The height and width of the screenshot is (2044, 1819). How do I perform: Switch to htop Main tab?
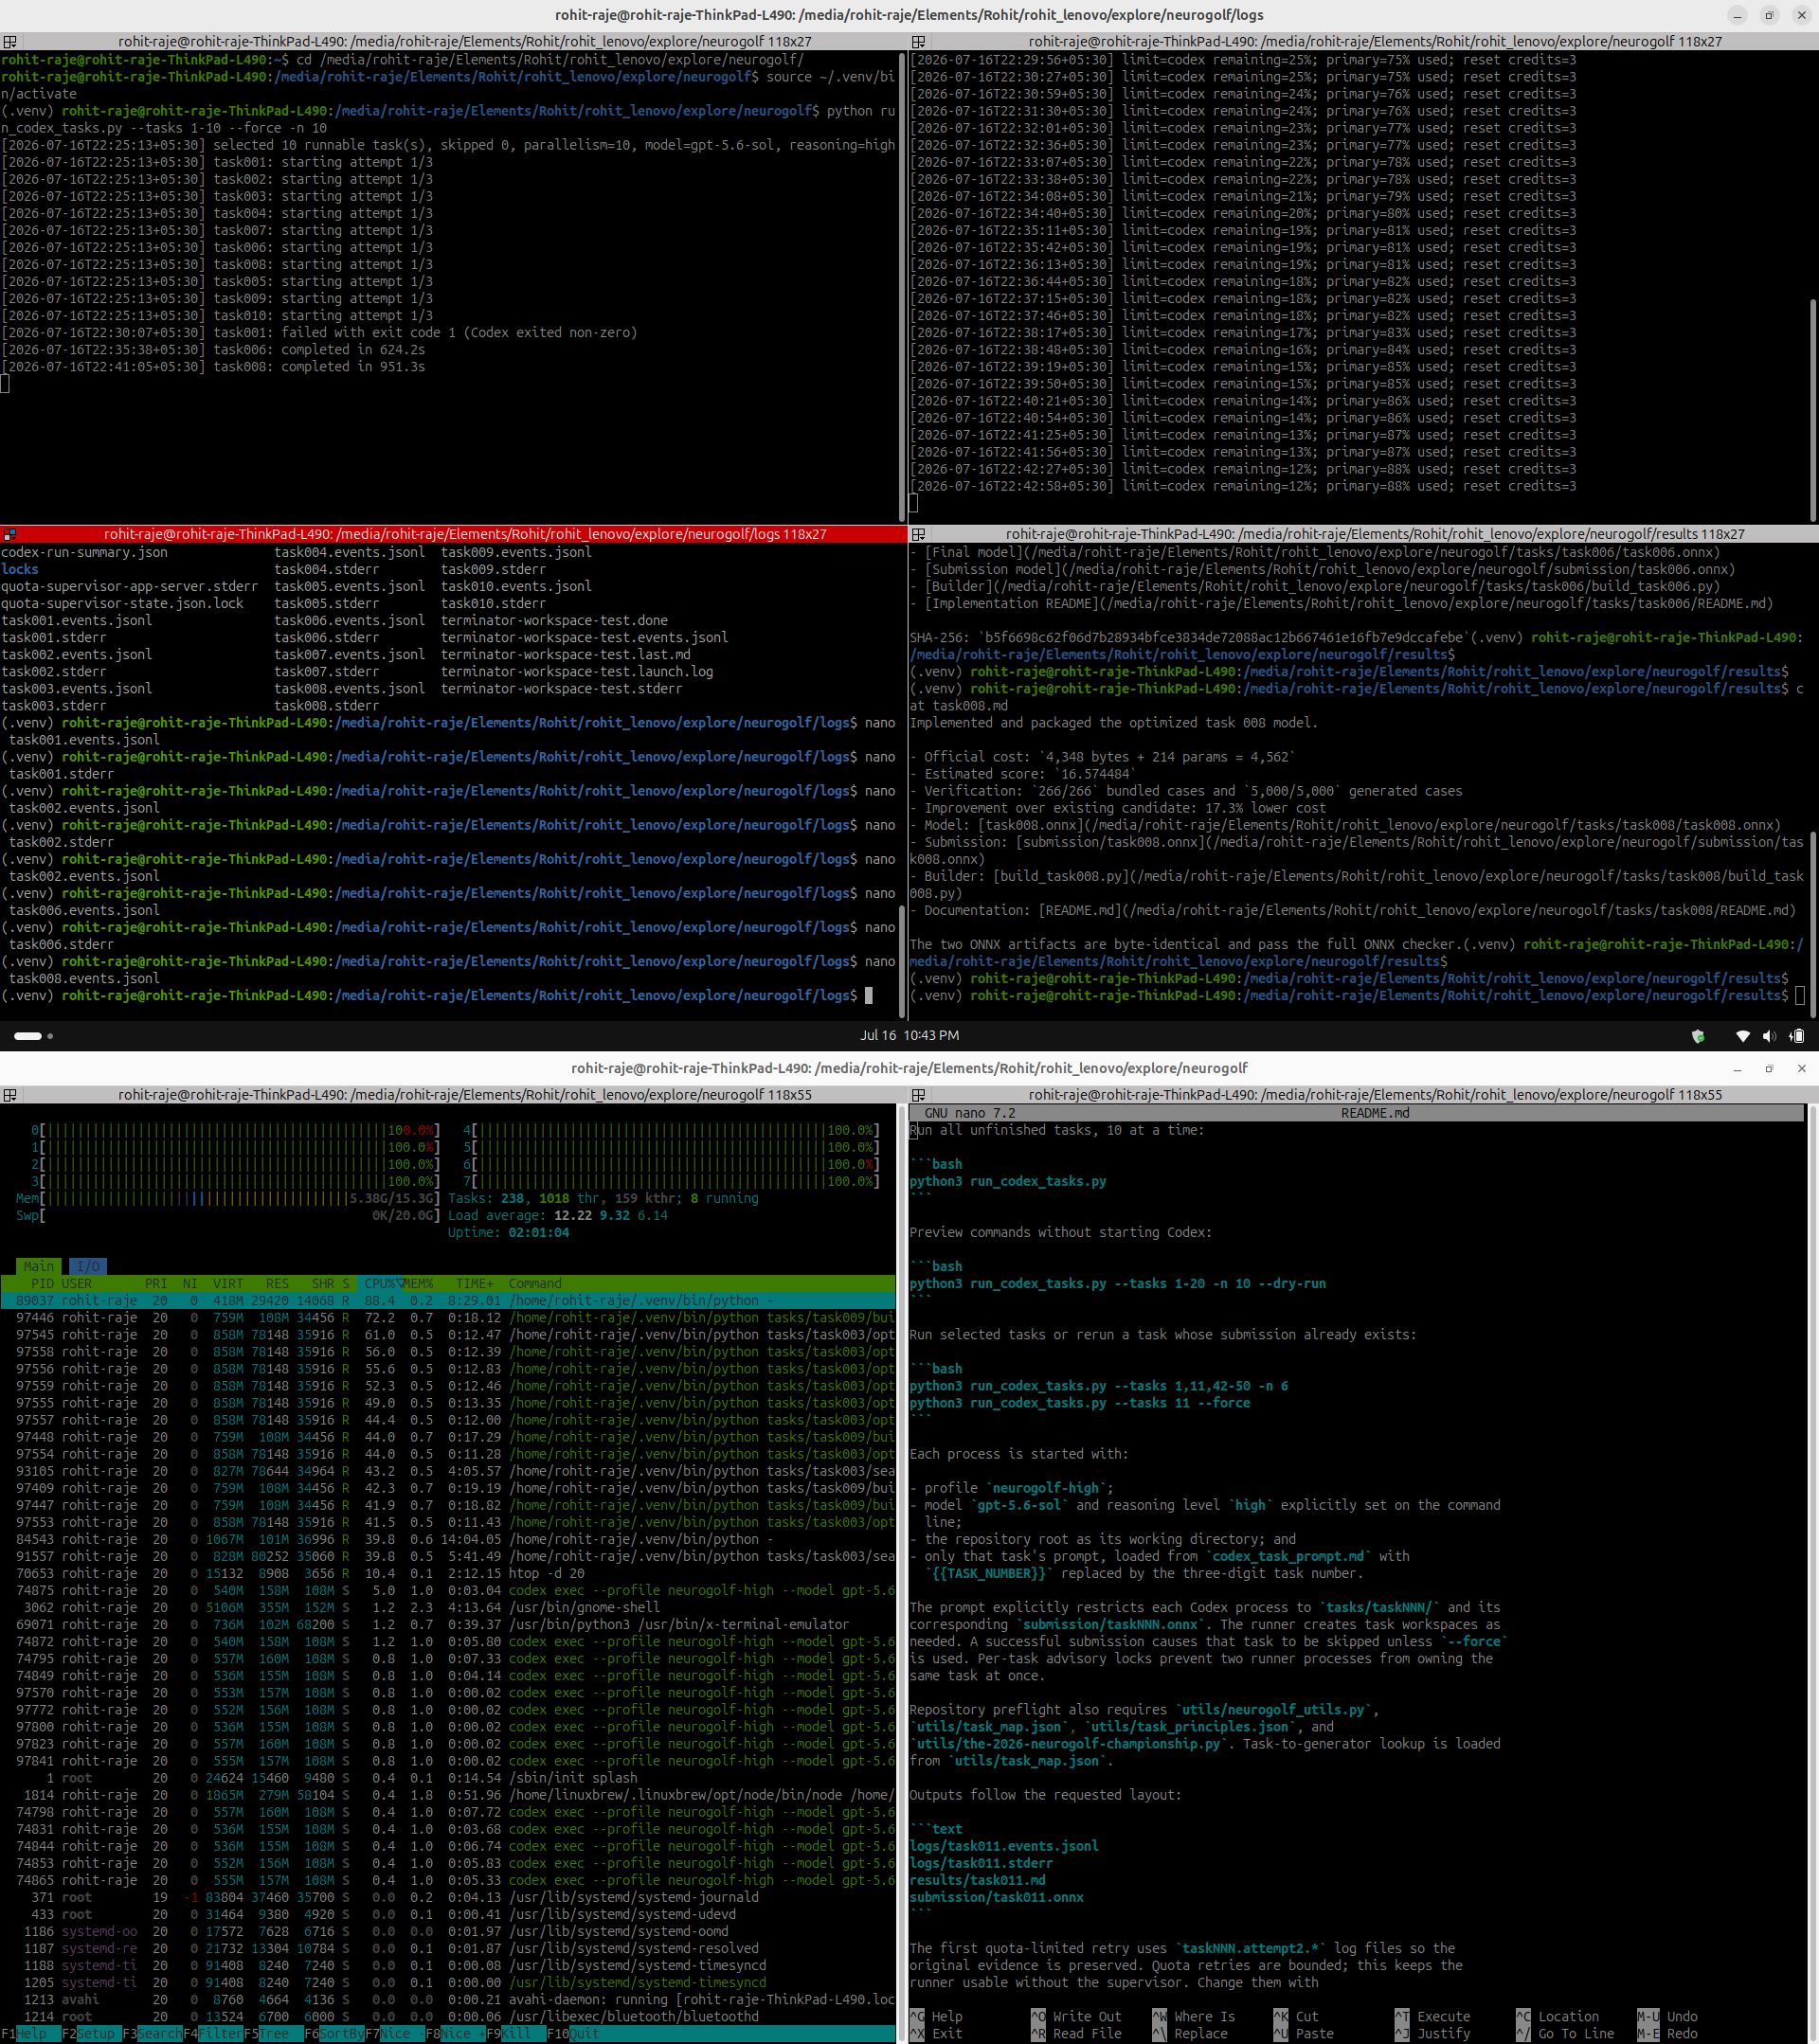[x=39, y=1267]
